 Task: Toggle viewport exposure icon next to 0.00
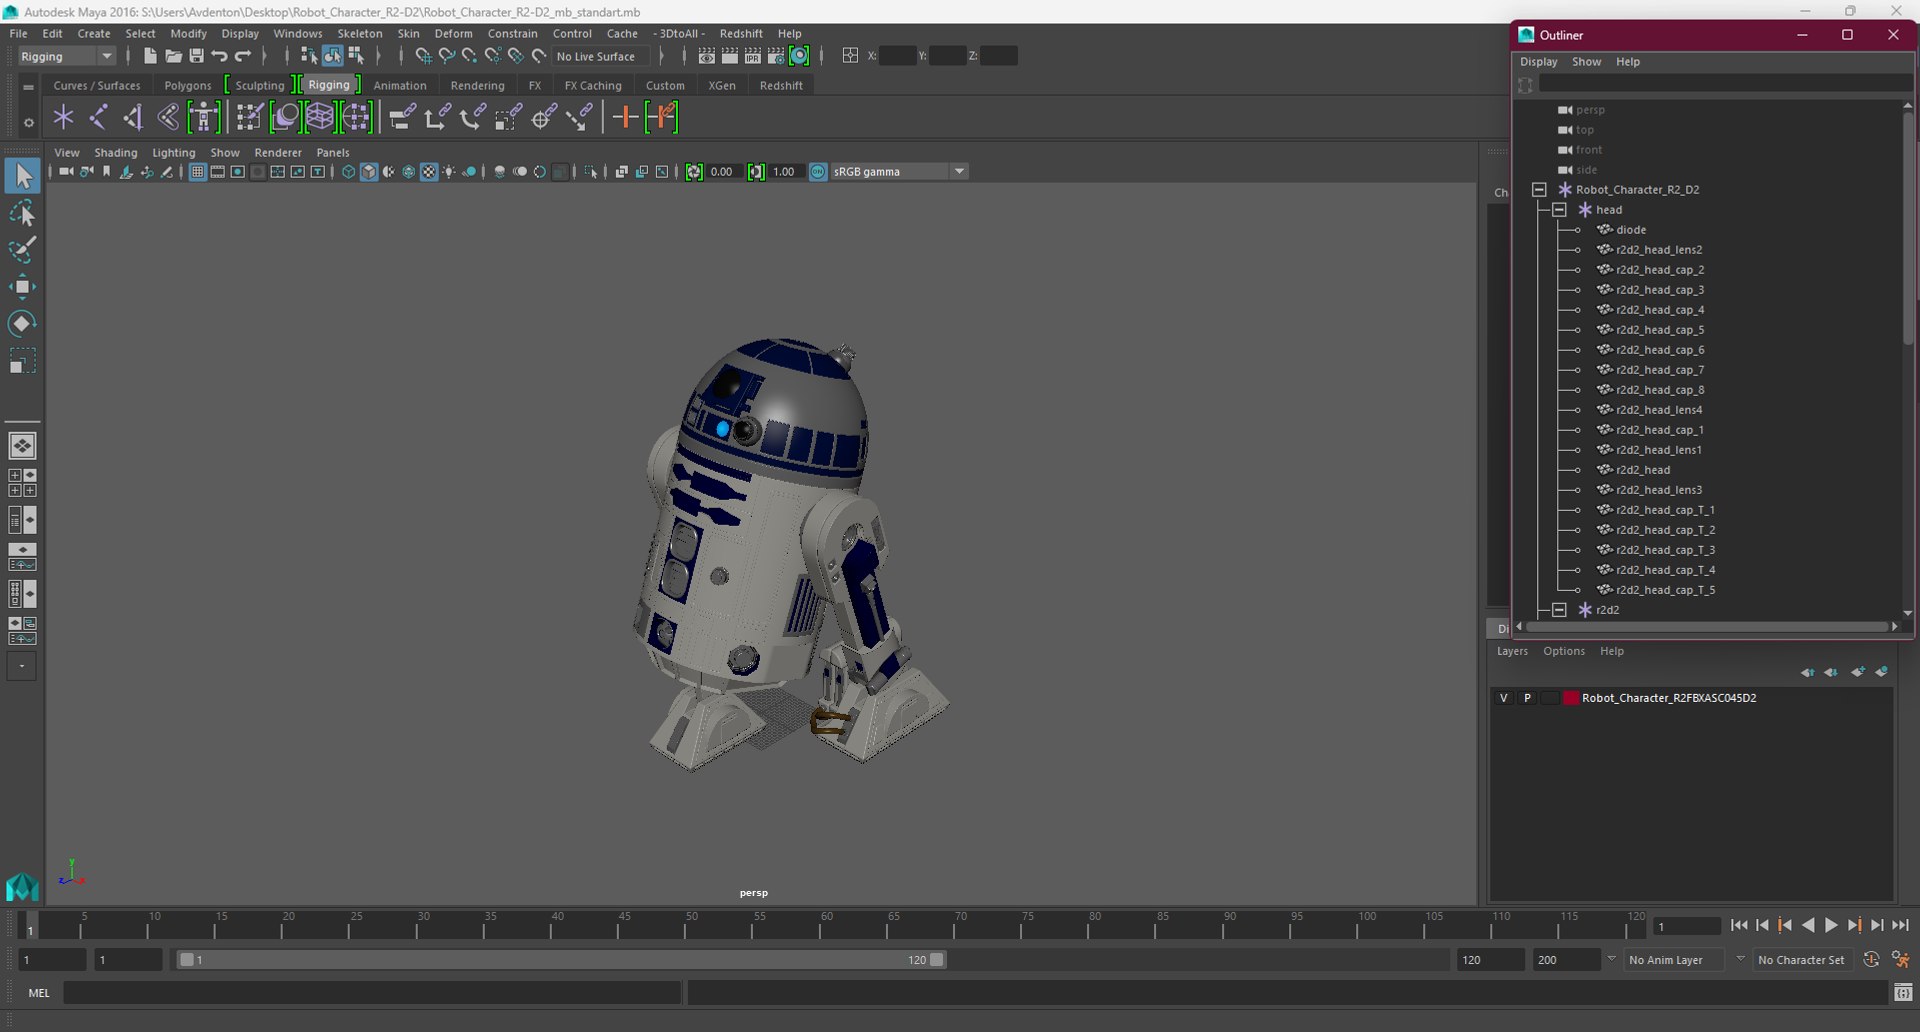[694, 172]
